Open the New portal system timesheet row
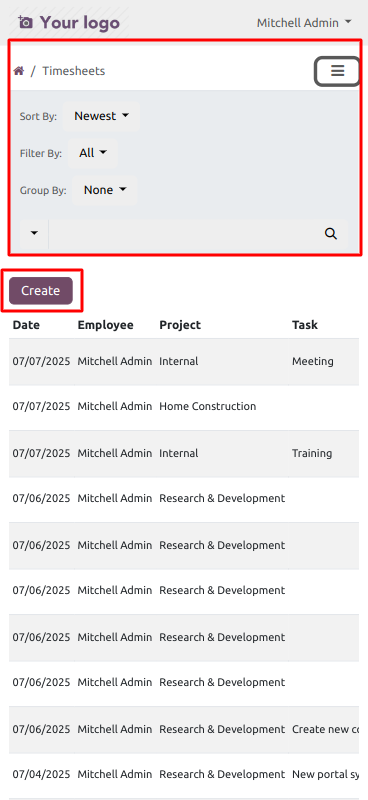368x800 pixels. pos(184,774)
